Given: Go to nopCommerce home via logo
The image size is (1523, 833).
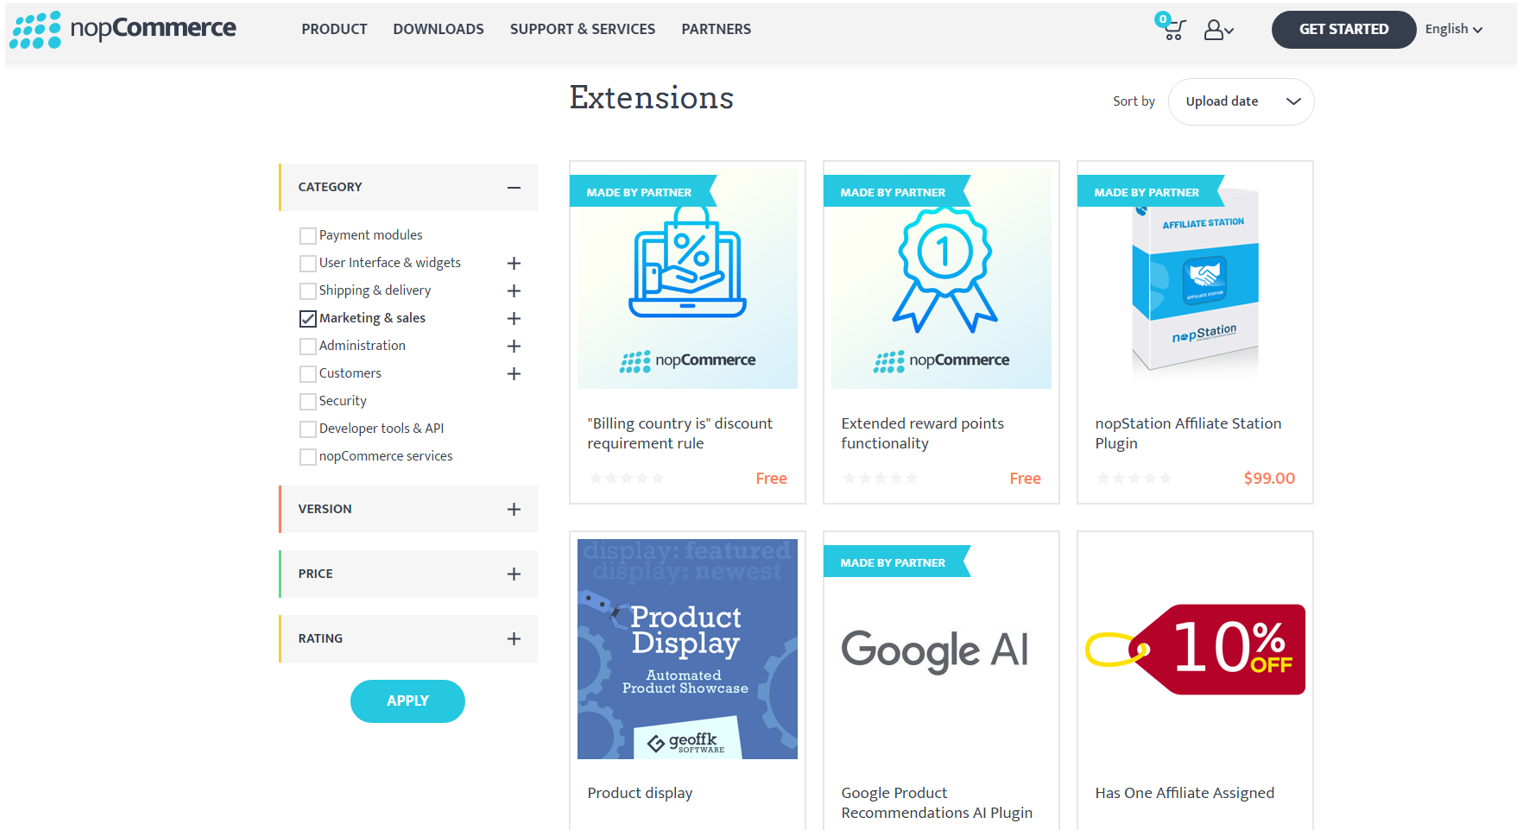Looking at the screenshot, I should 123,29.
